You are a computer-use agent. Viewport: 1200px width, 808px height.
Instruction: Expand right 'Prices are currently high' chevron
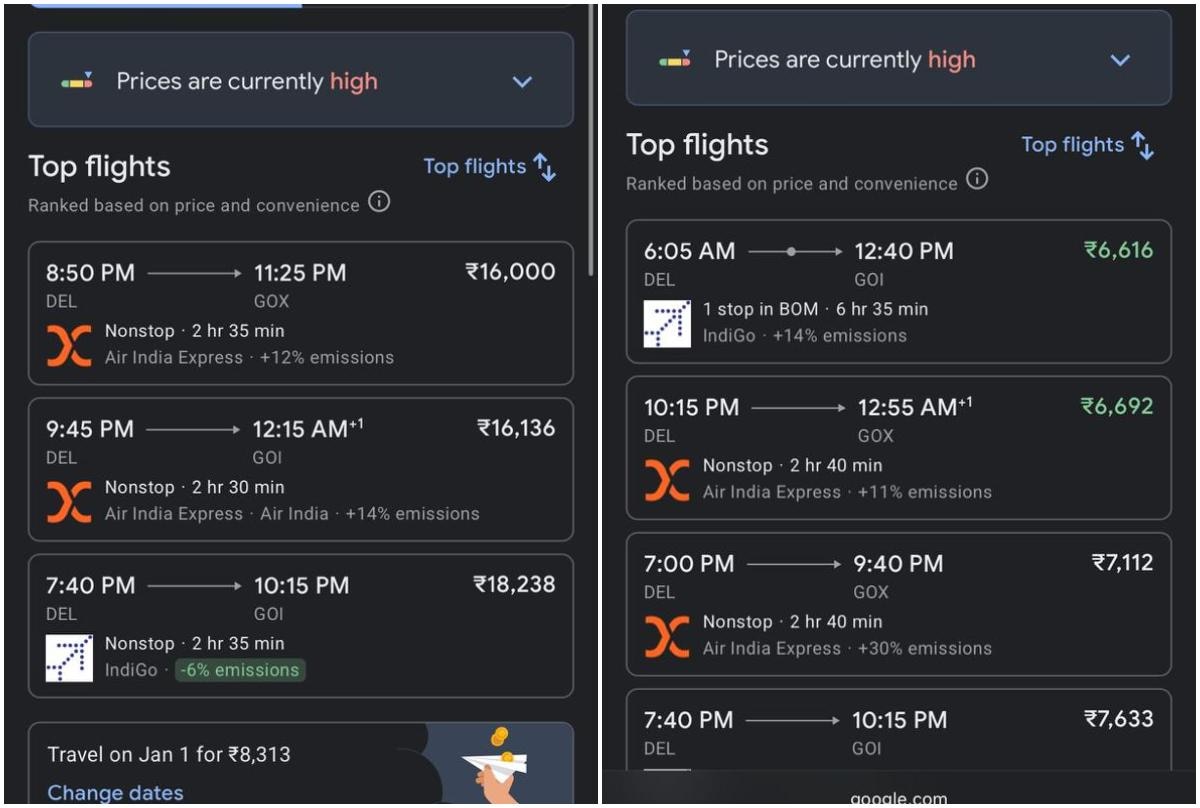tap(1120, 60)
